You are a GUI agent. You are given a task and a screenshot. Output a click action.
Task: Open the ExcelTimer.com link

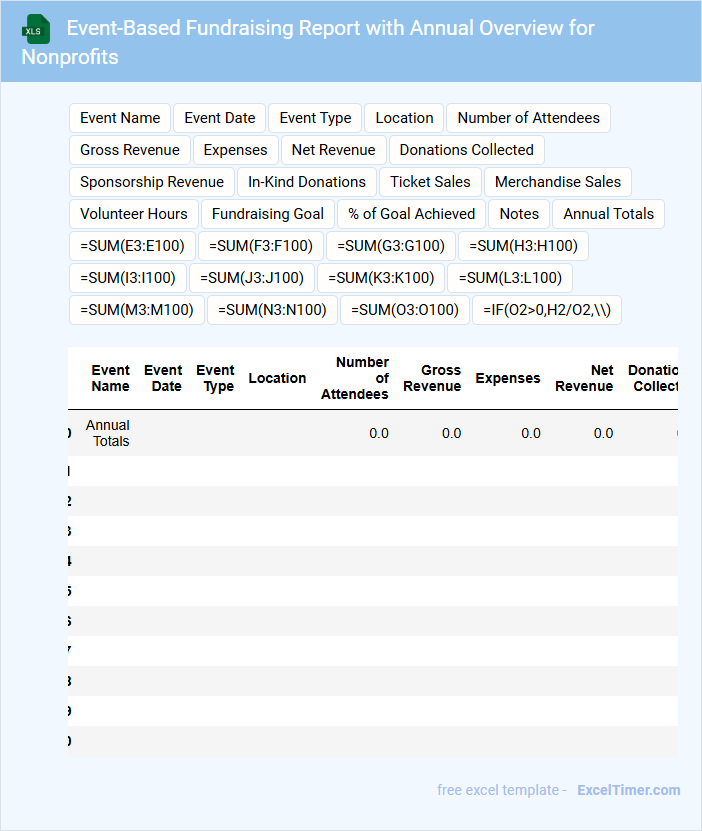(x=628, y=790)
